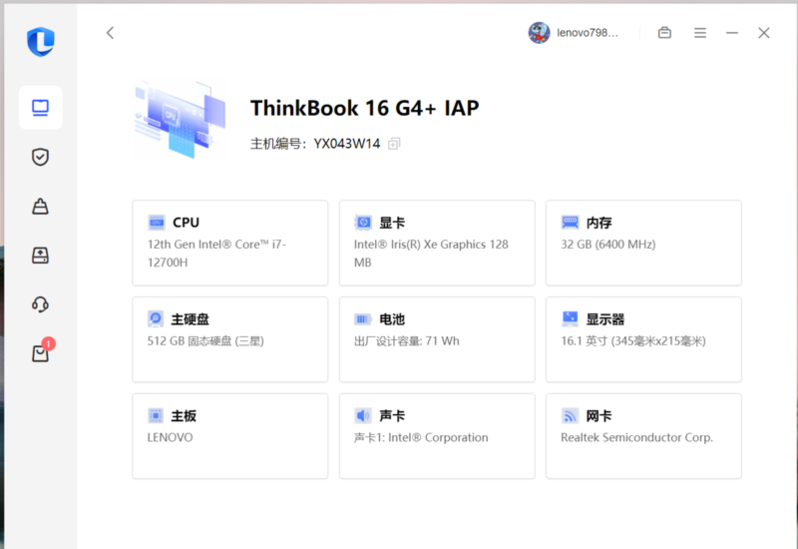The image size is (798, 549).
Task: Open the 内存 memory info card
Action: (x=643, y=242)
